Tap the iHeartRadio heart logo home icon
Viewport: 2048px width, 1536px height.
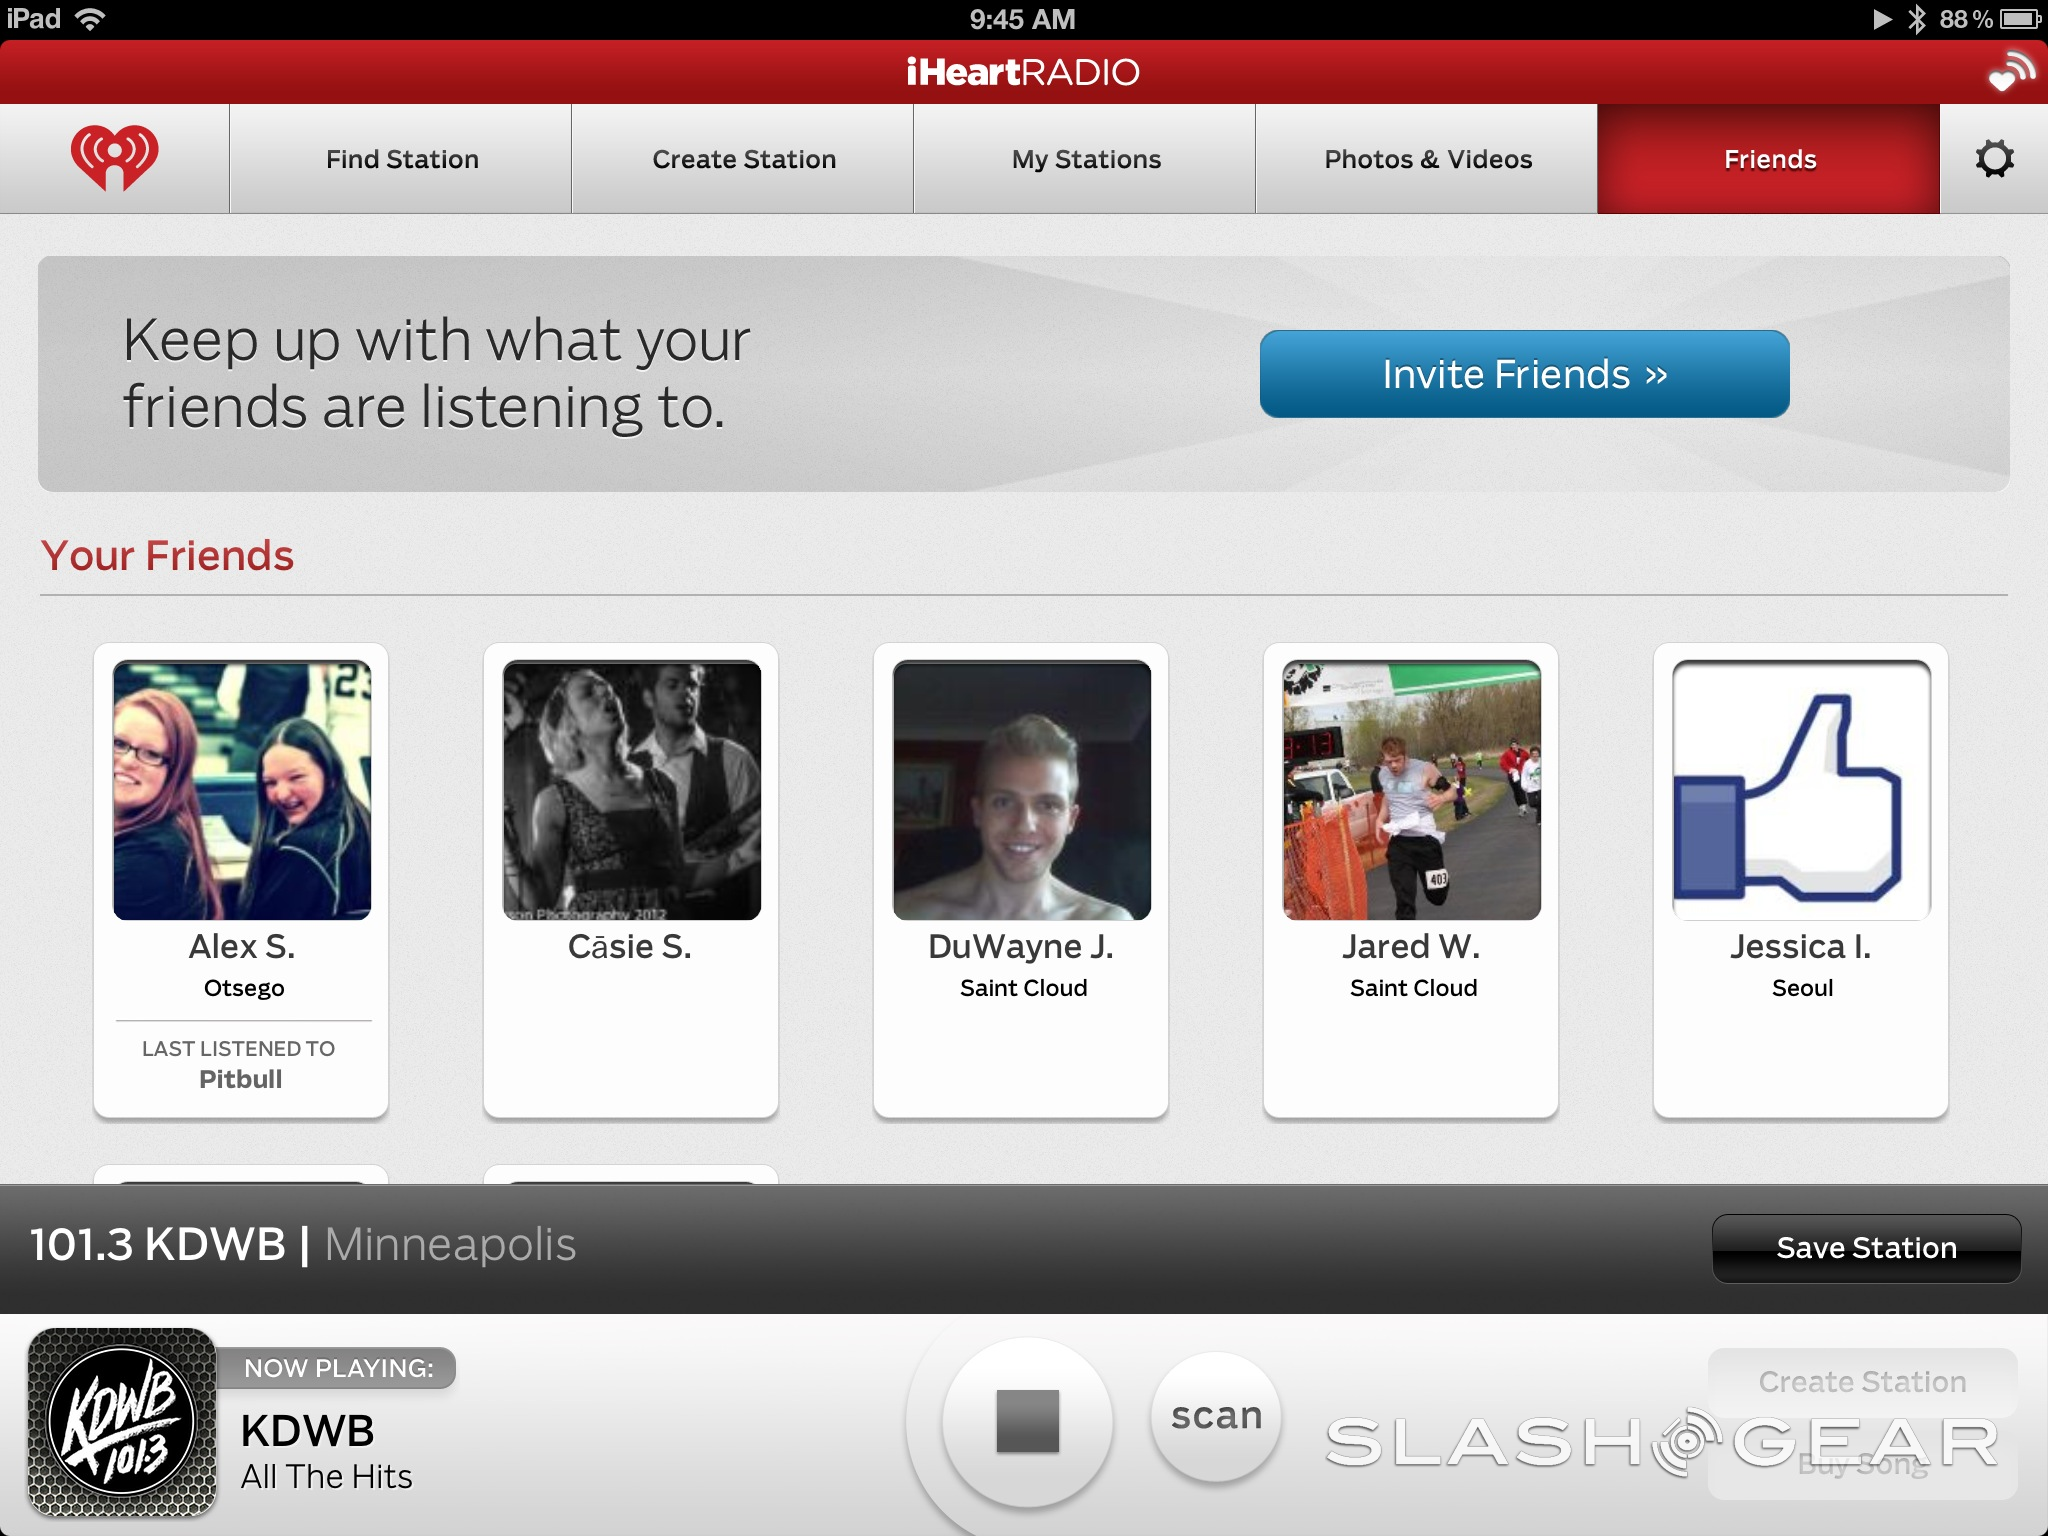click(114, 158)
